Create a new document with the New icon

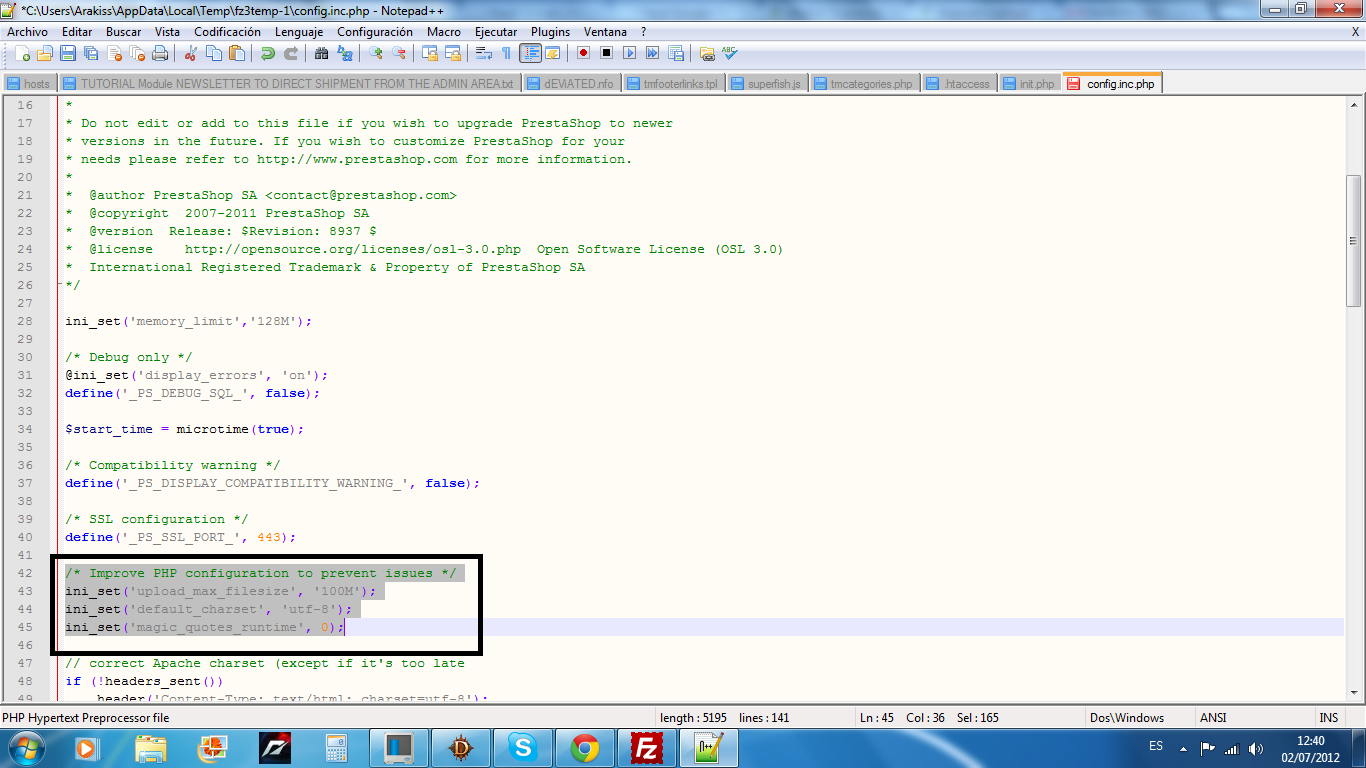[x=21, y=53]
